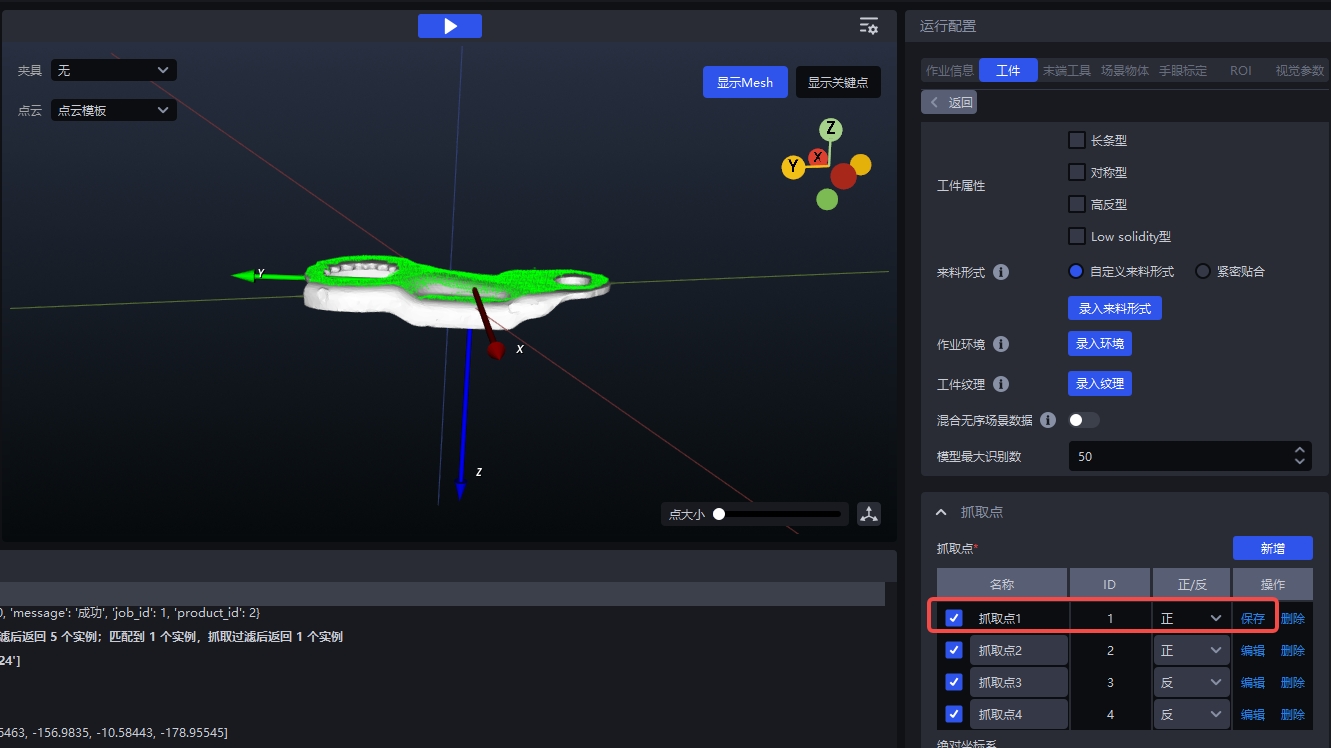1331x748 pixels.
Task: Open the 夹具 dropdown
Action: 114,70
